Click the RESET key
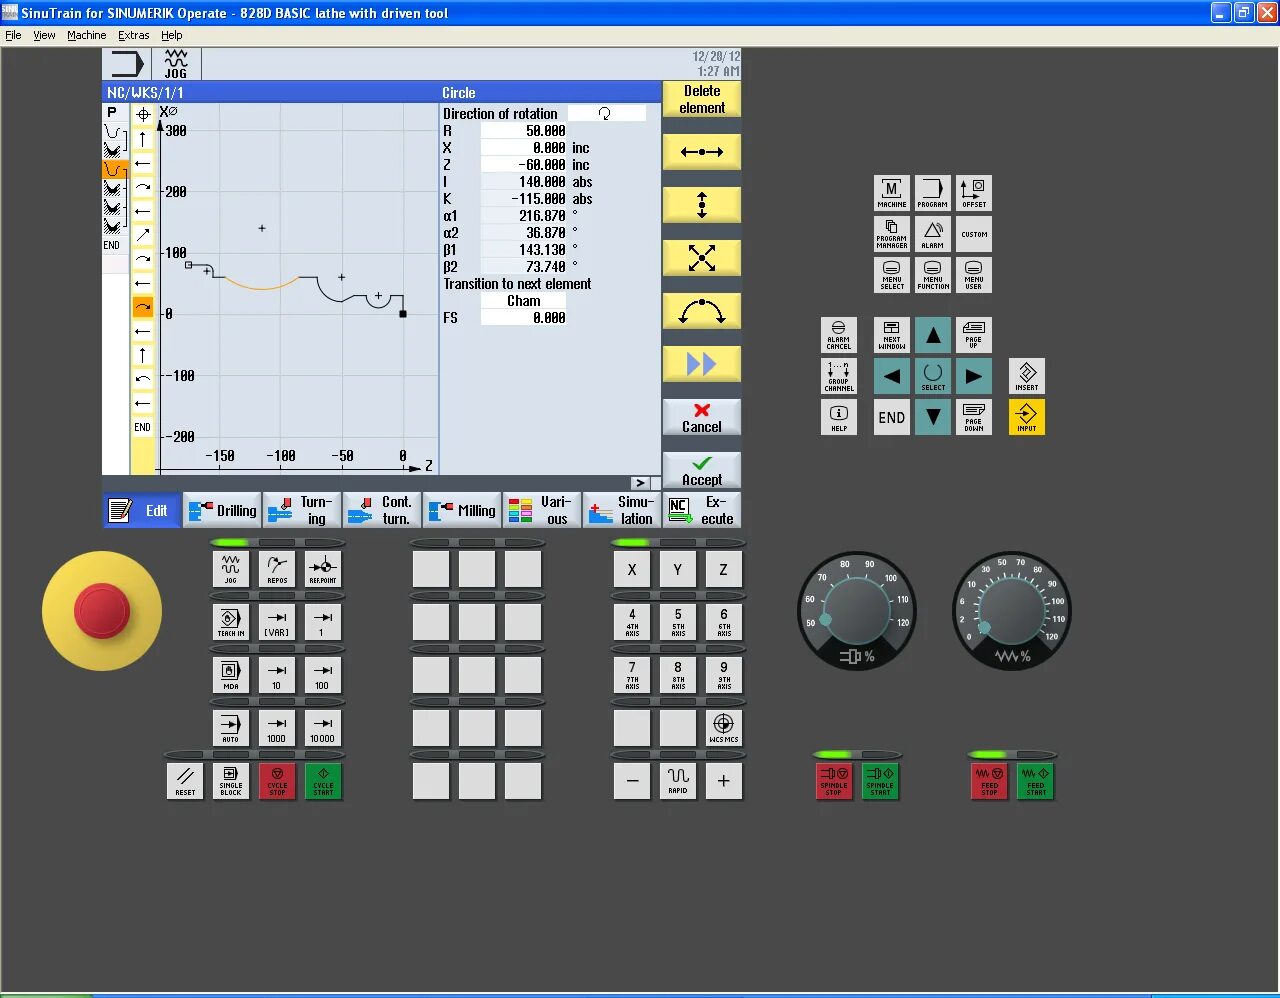This screenshot has height=998, width=1280. 185,781
